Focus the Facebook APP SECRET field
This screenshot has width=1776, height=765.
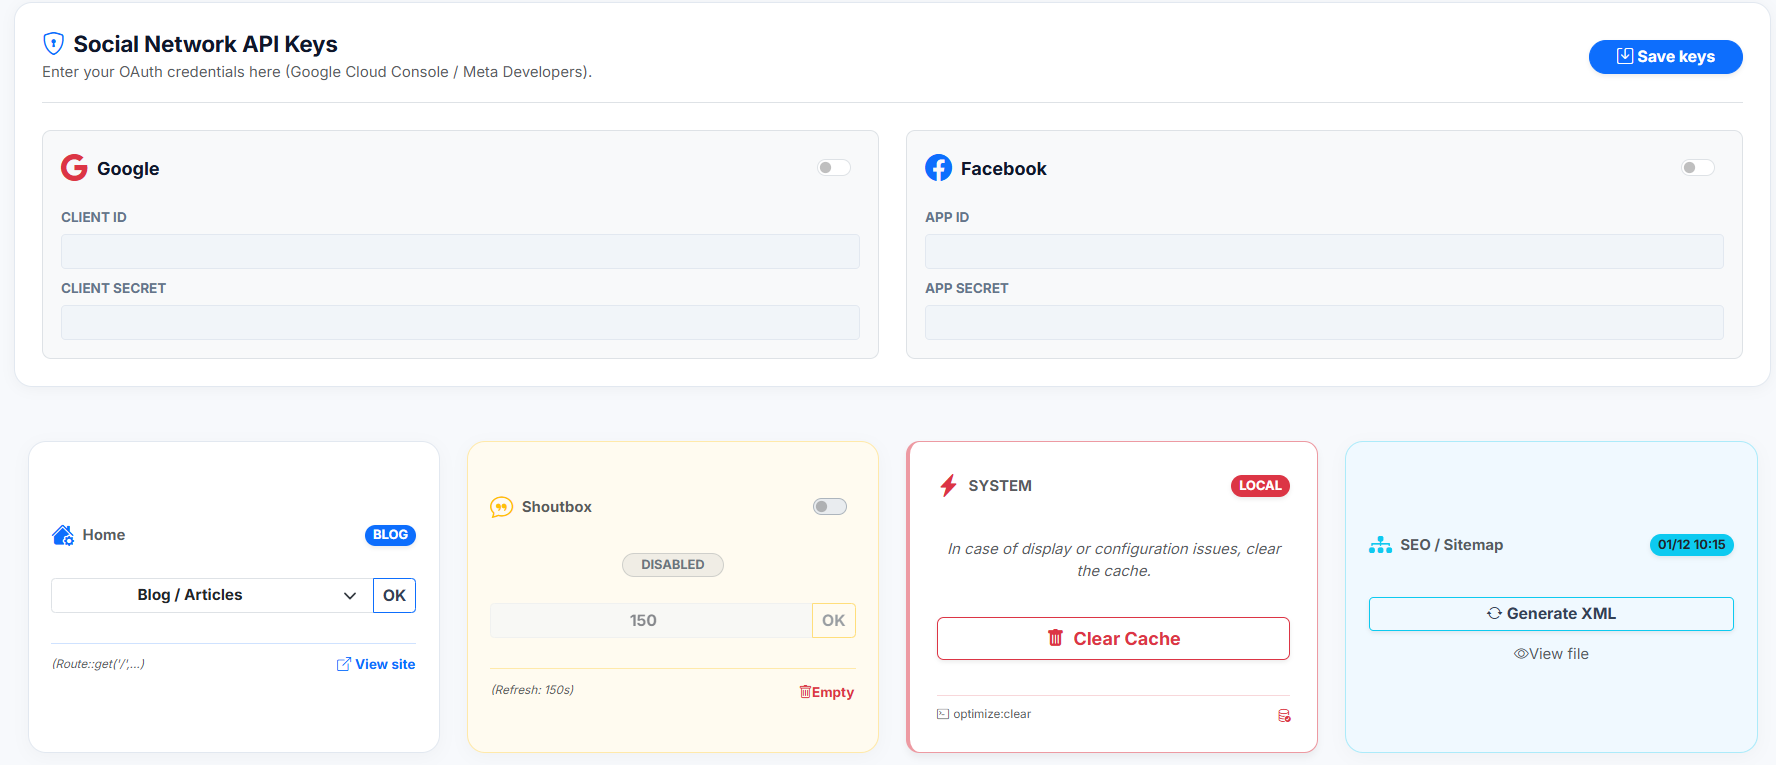(x=1324, y=323)
